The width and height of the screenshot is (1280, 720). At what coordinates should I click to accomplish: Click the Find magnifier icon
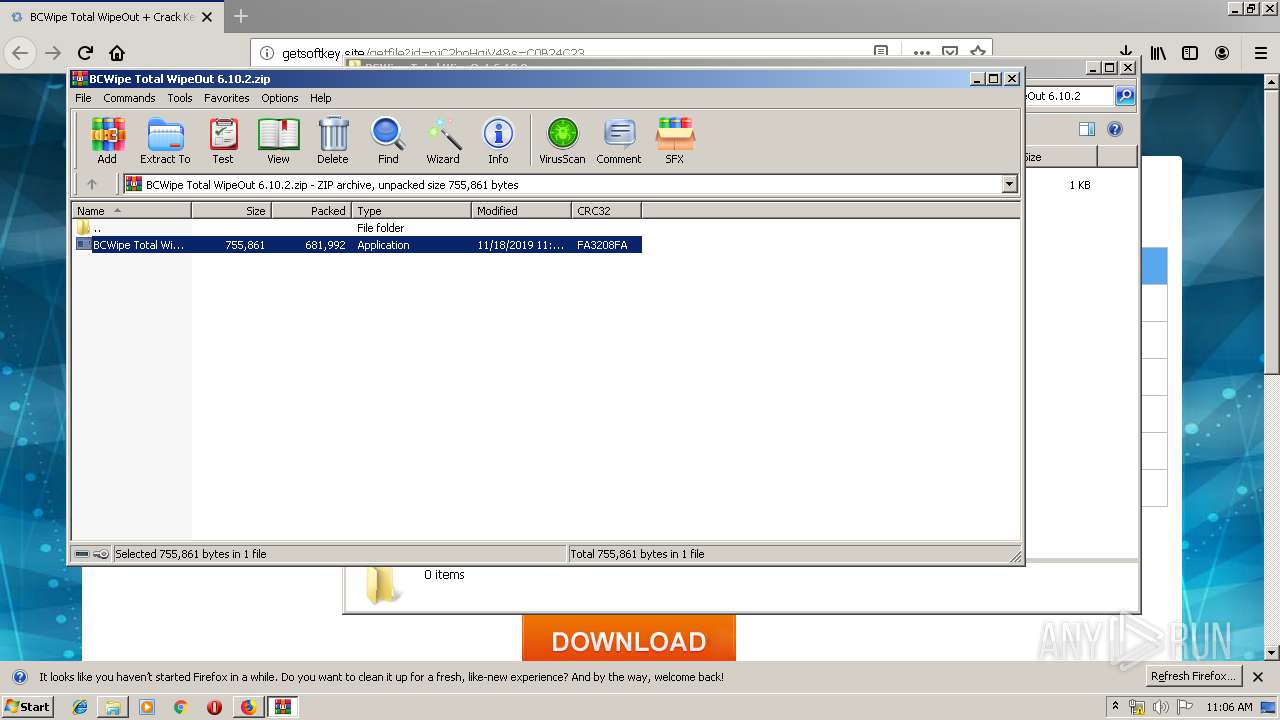pyautogui.click(x=388, y=140)
